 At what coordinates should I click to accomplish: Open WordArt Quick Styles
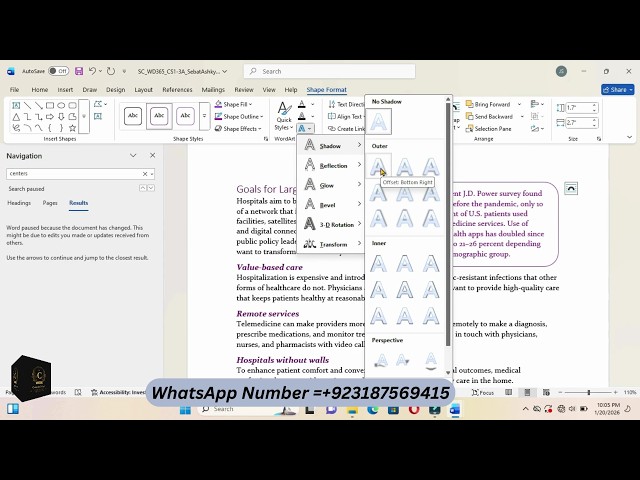pyautogui.click(x=284, y=116)
